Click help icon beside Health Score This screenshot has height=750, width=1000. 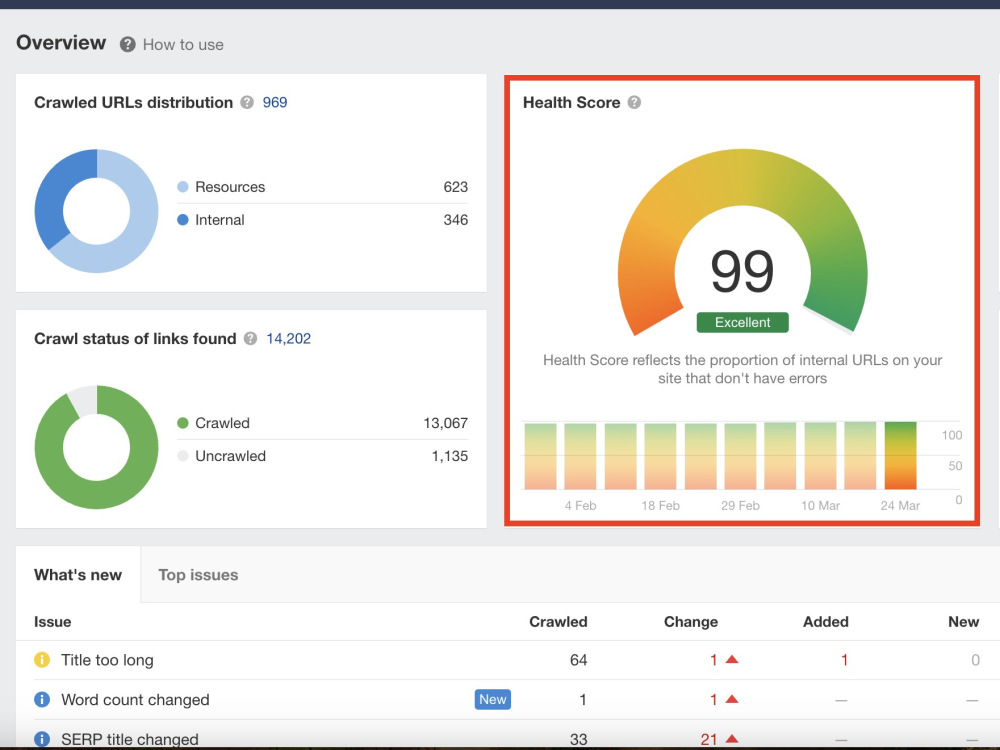(634, 102)
